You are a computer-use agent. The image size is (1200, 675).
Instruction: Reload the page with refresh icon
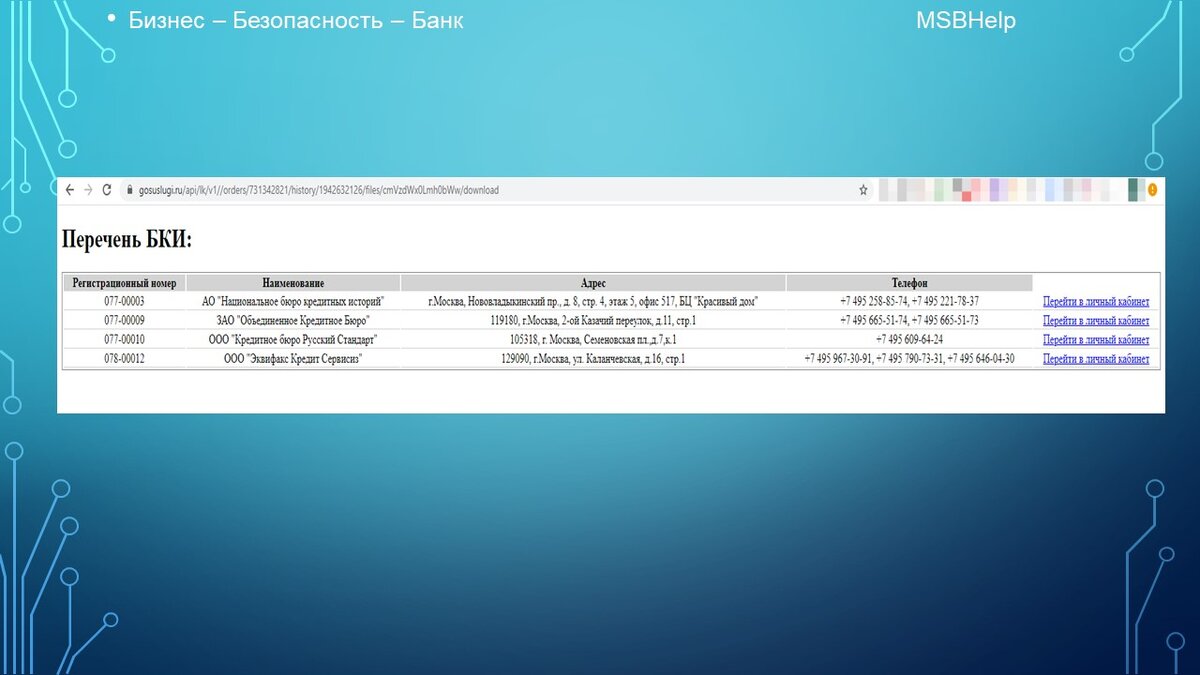pos(107,190)
